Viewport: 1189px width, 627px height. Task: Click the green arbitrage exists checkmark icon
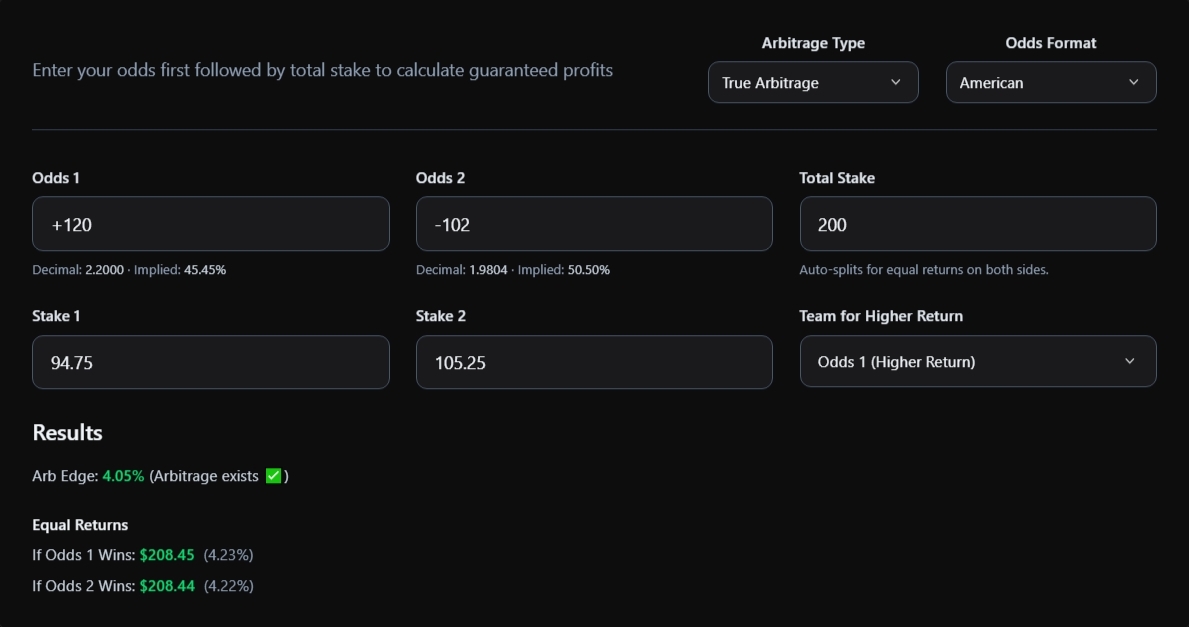[x=276, y=476]
